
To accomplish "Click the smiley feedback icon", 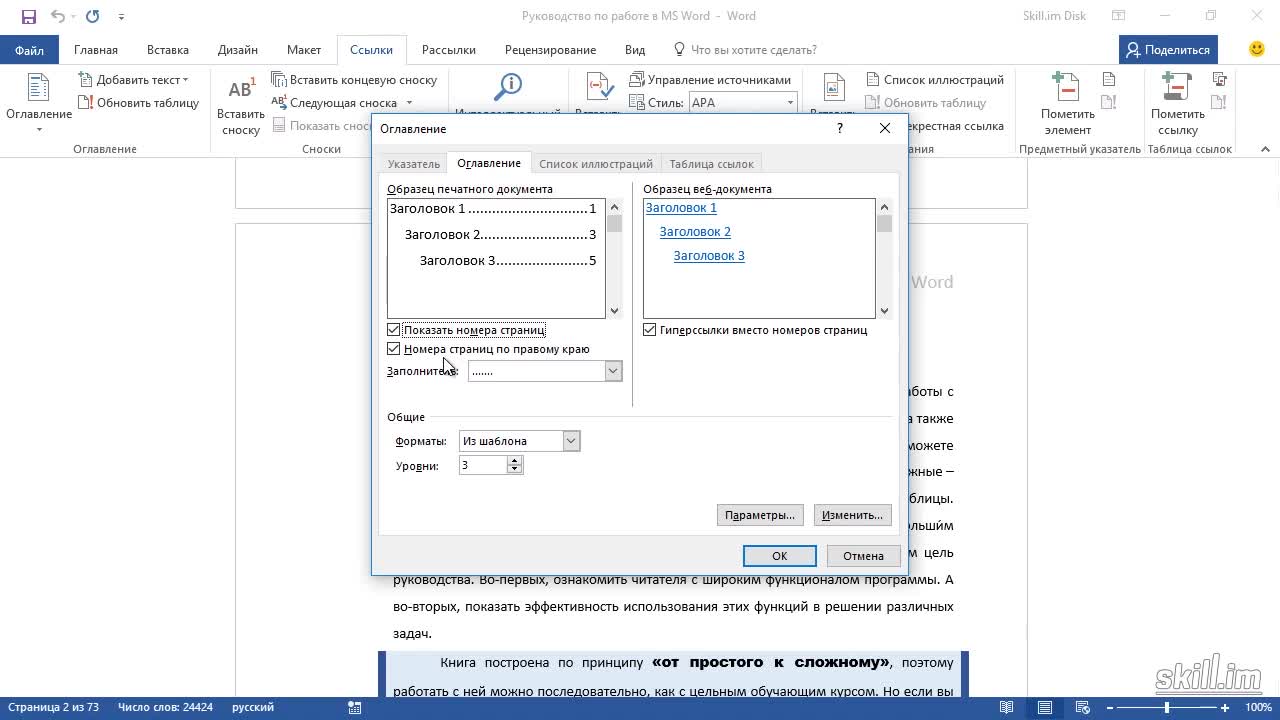I will (x=1257, y=49).
